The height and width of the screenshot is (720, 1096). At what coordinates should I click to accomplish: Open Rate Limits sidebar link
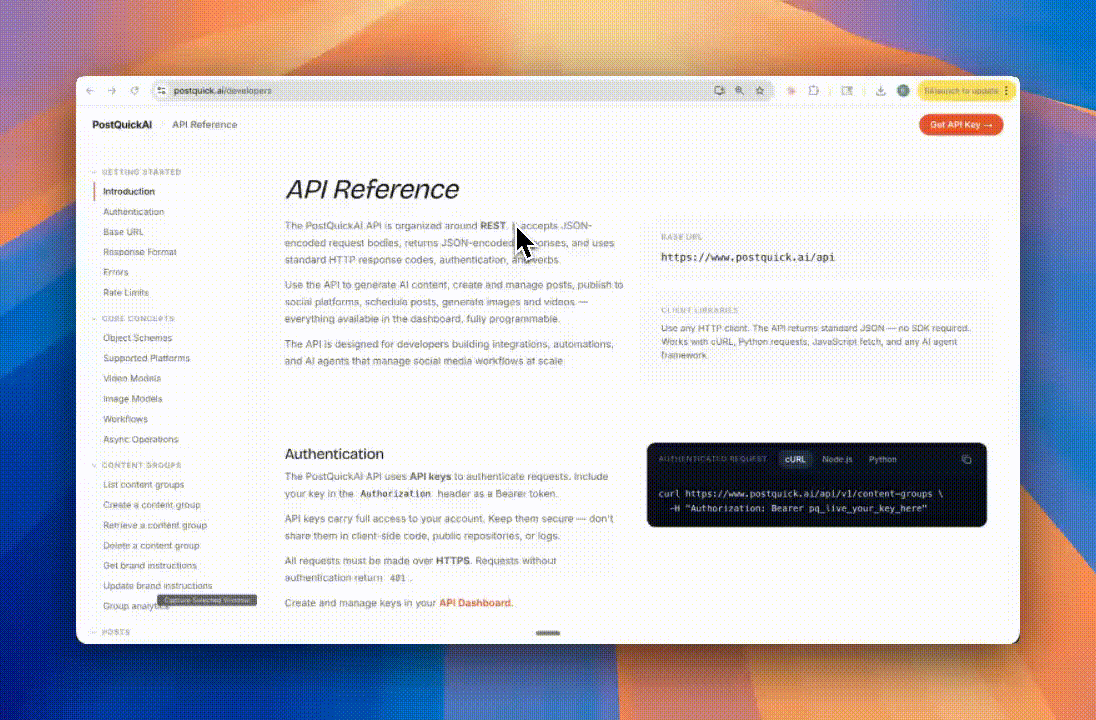(126, 293)
